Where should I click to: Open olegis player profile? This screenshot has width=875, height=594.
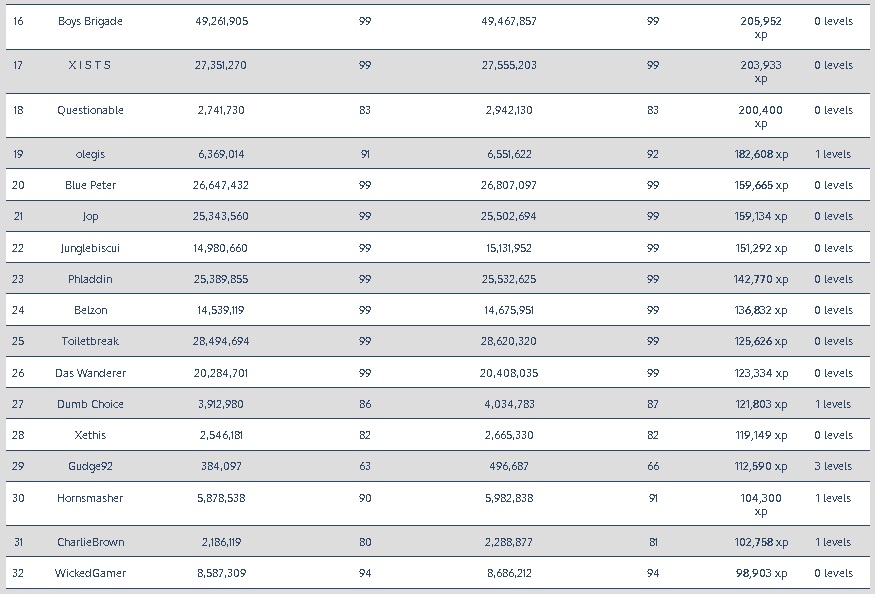90,154
